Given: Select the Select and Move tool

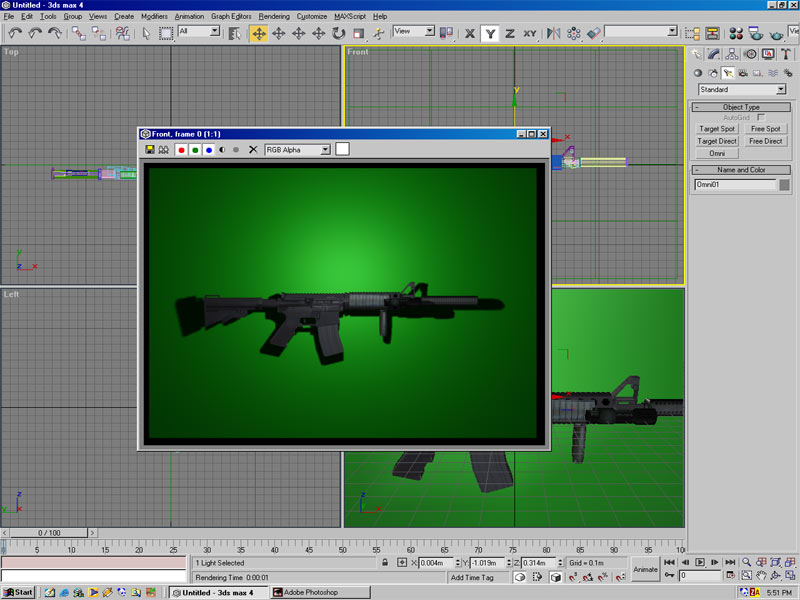Looking at the screenshot, I should tap(259, 33).
